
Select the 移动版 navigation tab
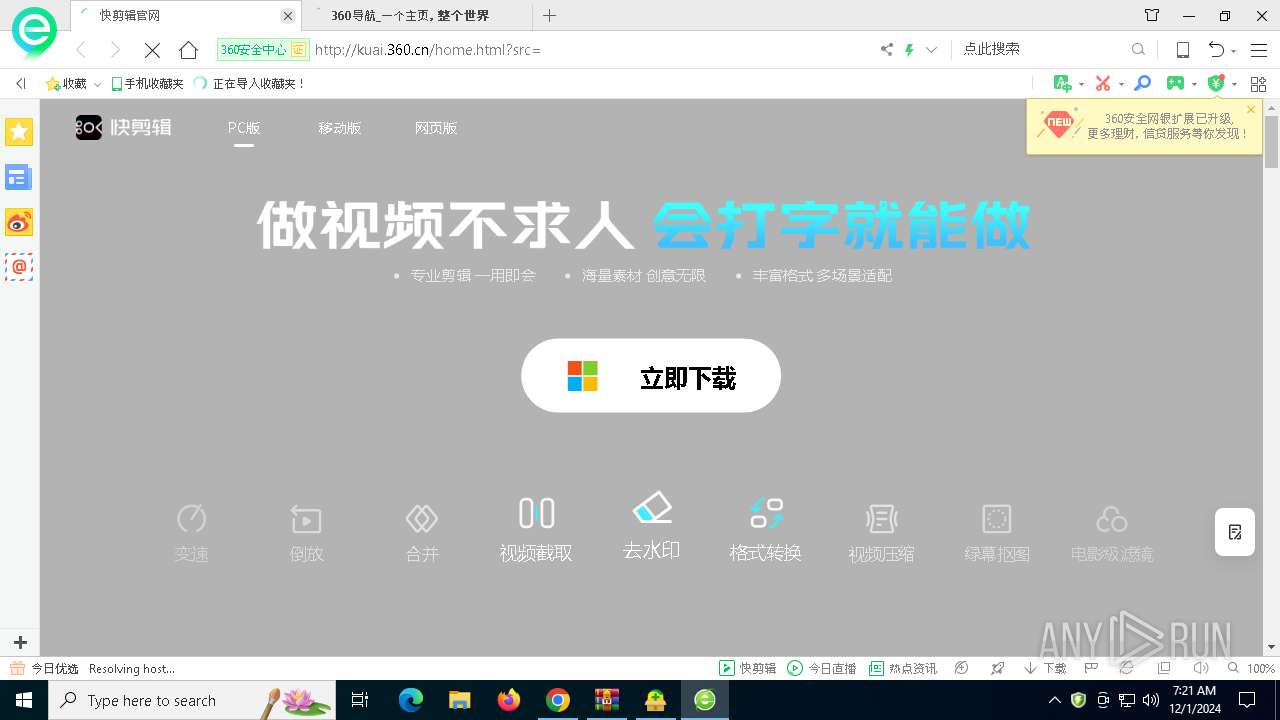pos(339,128)
